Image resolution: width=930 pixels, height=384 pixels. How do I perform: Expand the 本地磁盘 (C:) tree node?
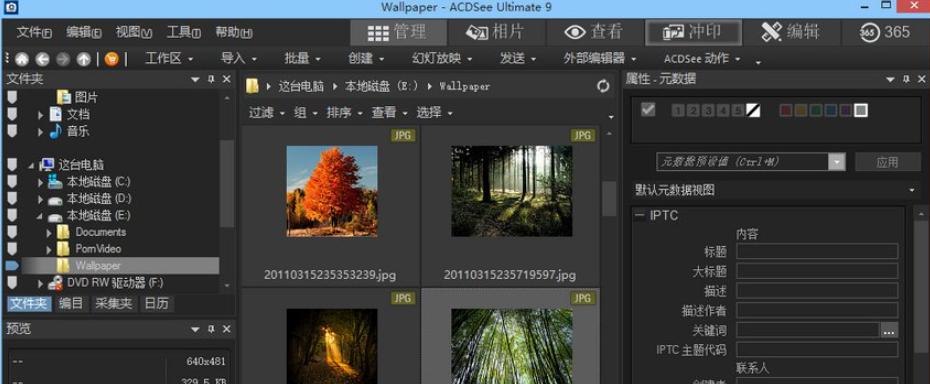pyautogui.click(x=40, y=182)
